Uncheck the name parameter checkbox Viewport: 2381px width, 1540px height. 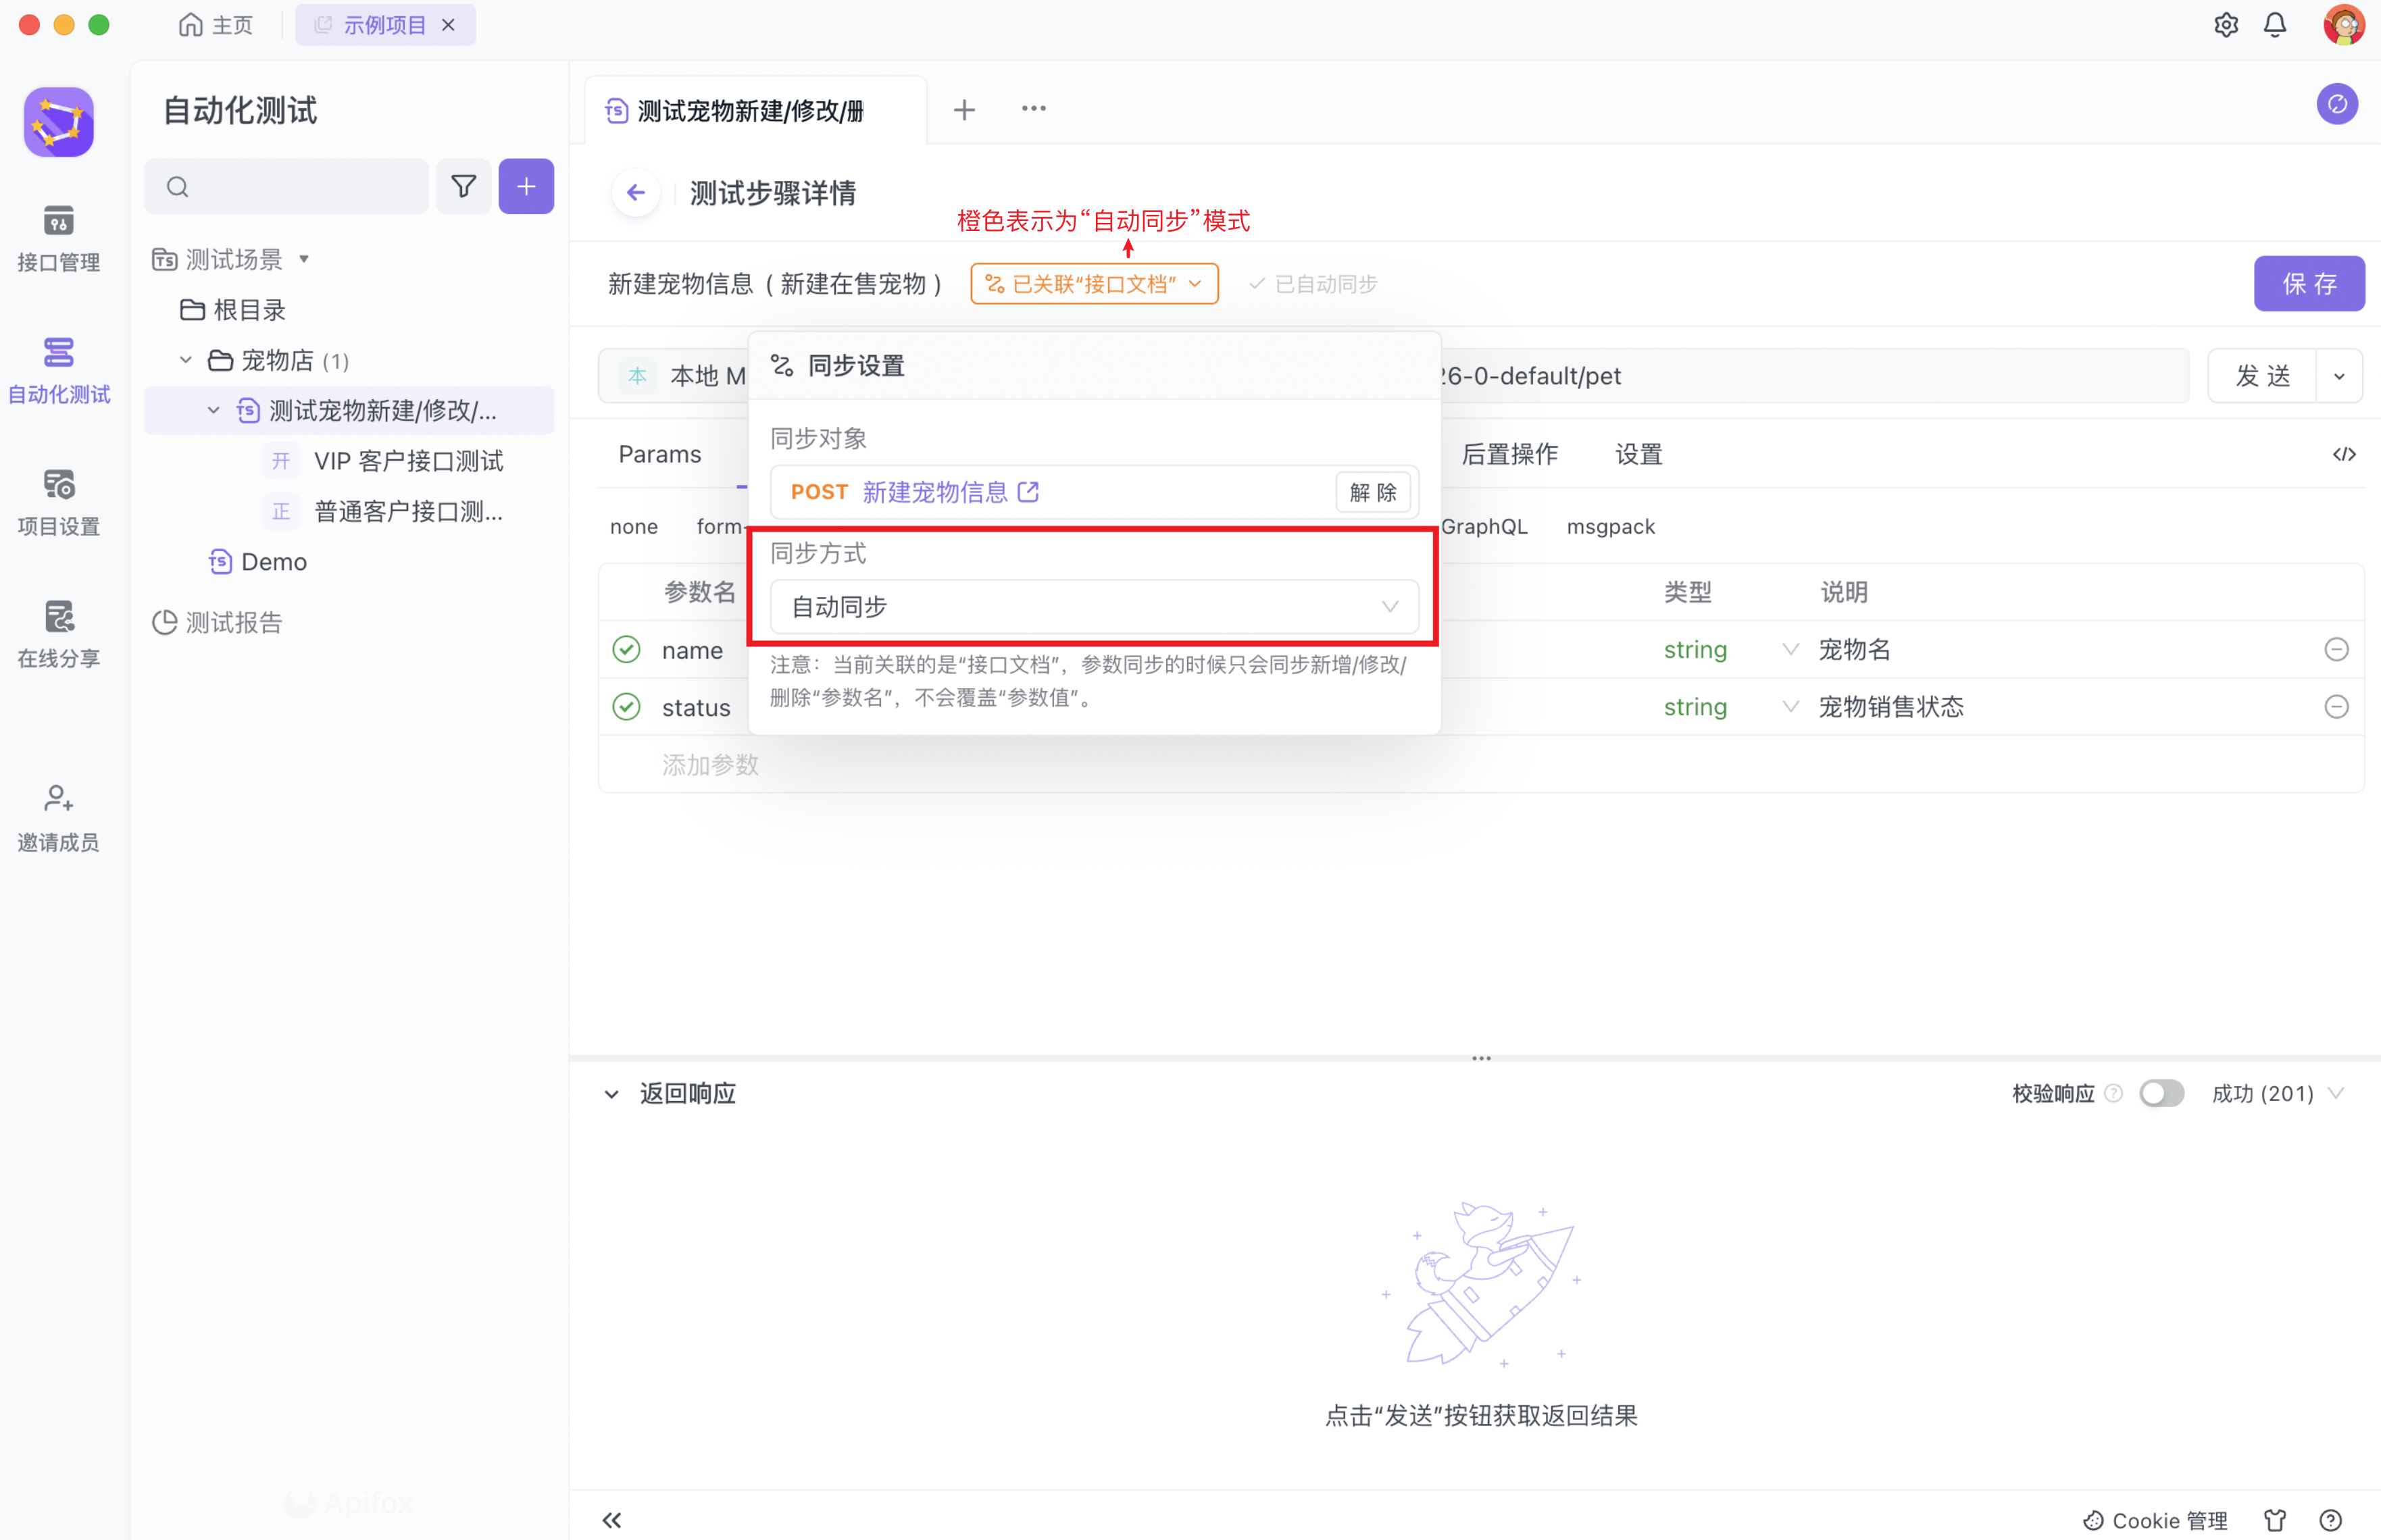click(x=626, y=650)
